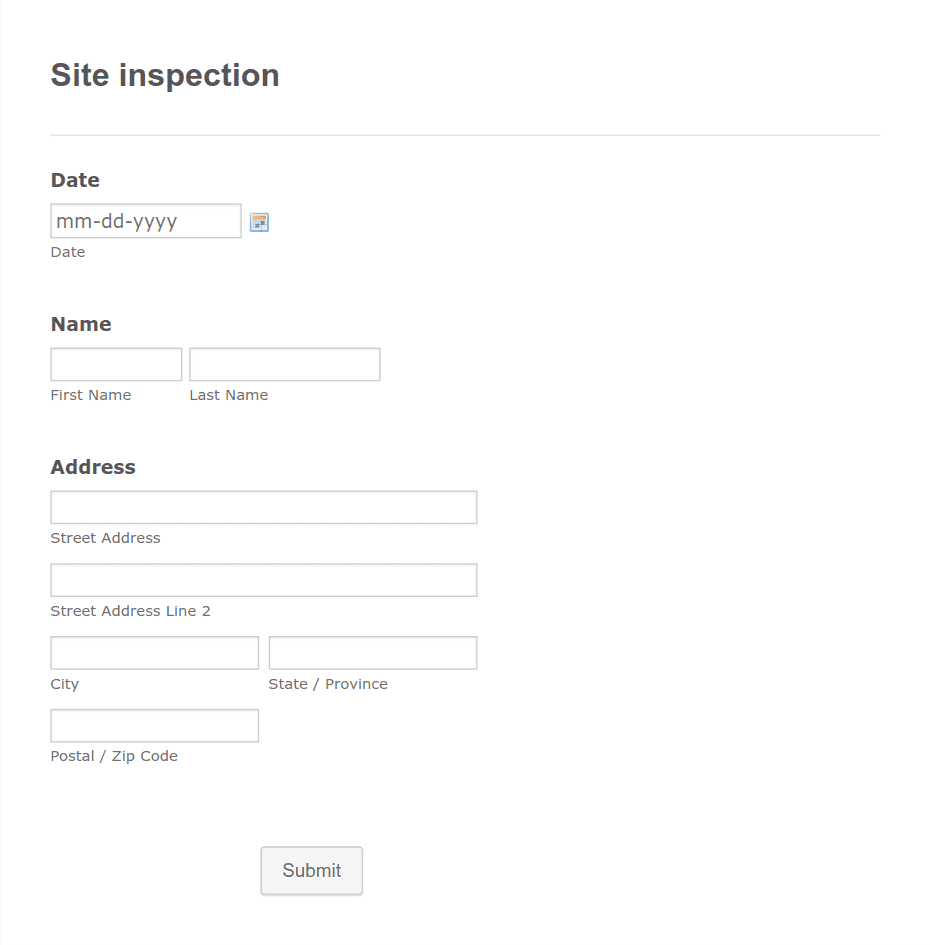Click the bold Date heading label
This screenshot has width=930, height=945.
pyautogui.click(x=75, y=180)
